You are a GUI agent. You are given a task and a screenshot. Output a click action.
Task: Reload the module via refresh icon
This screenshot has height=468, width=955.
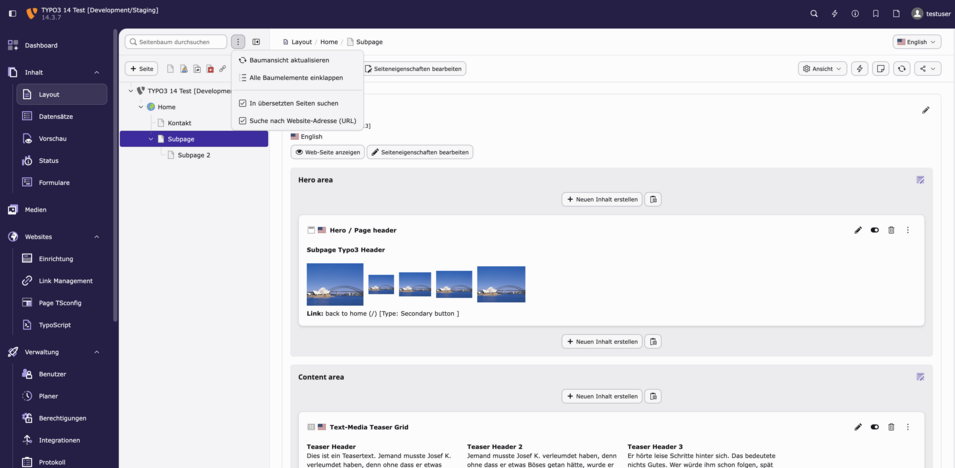(901, 69)
